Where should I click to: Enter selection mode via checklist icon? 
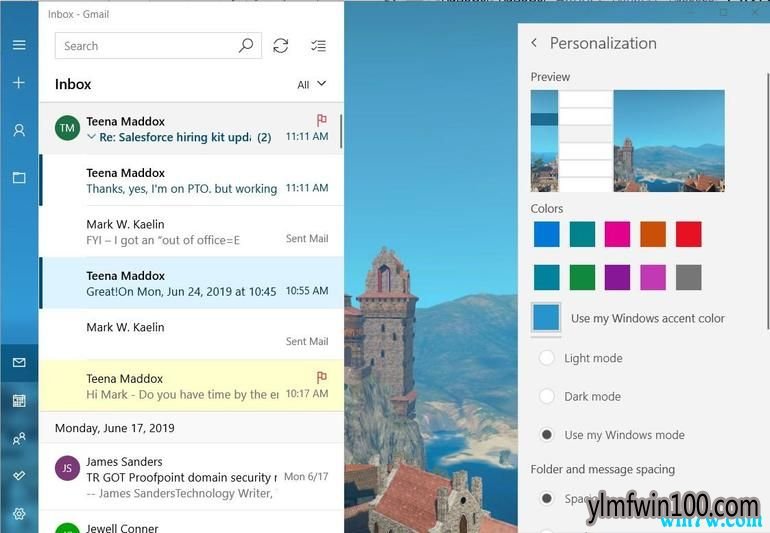pyautogui.click(x=318, y=46)
